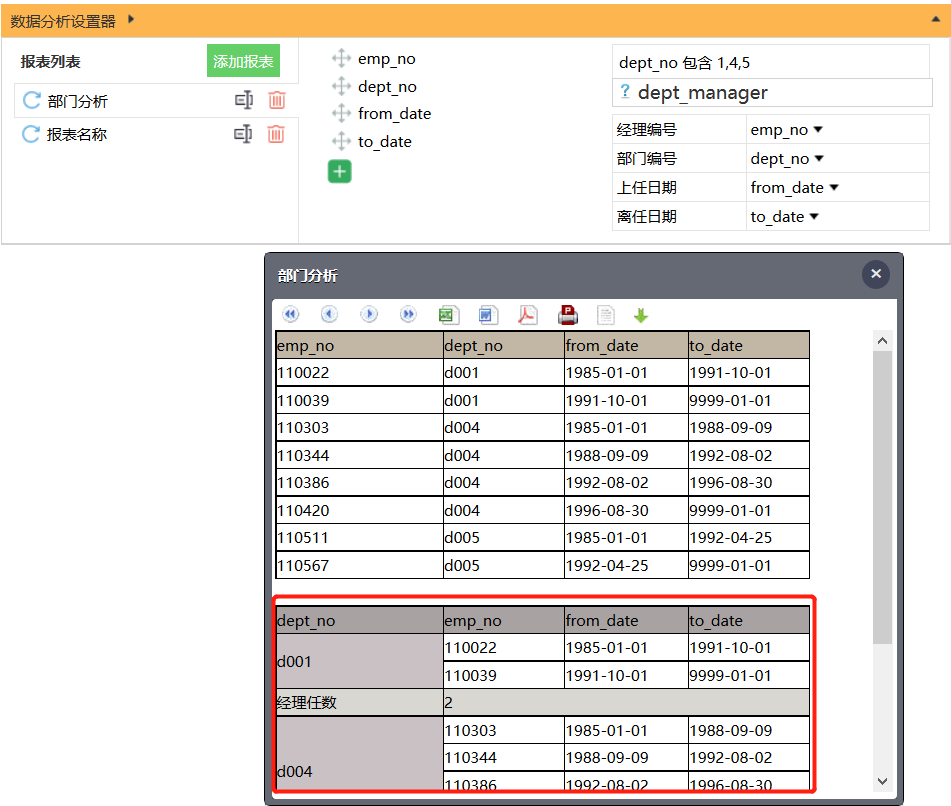Export report as PDF

(x=527, y=315)
